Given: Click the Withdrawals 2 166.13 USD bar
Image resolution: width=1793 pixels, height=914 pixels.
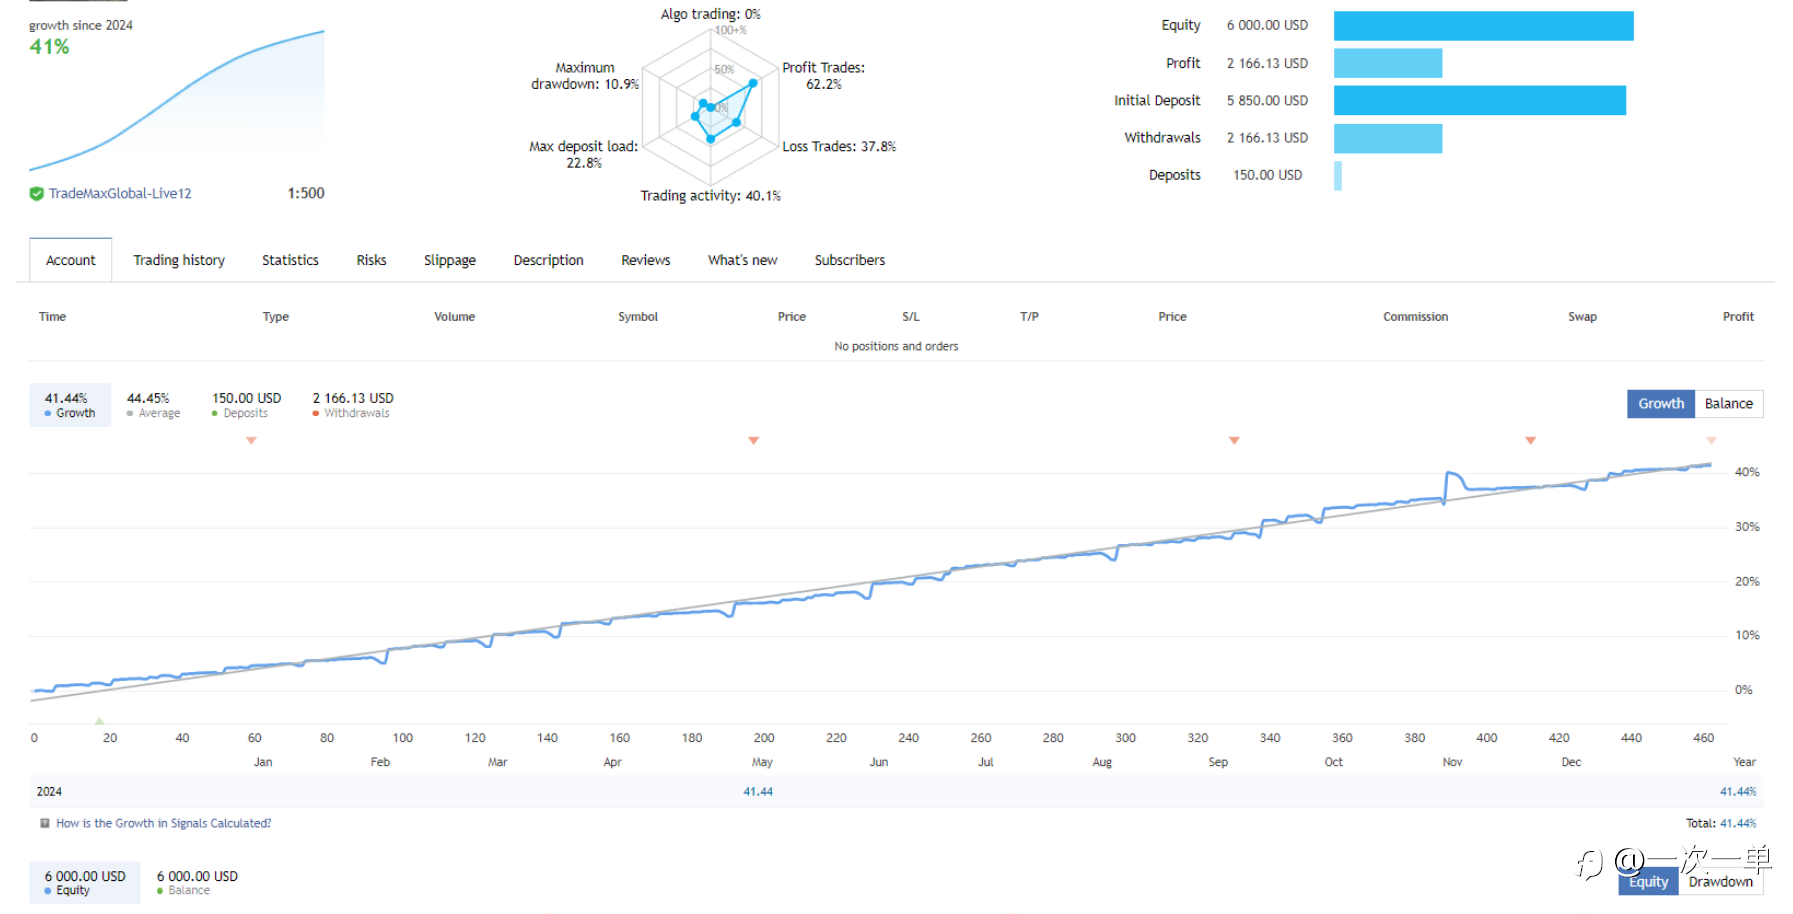Looking at the screenshot, I should 1388,138.
